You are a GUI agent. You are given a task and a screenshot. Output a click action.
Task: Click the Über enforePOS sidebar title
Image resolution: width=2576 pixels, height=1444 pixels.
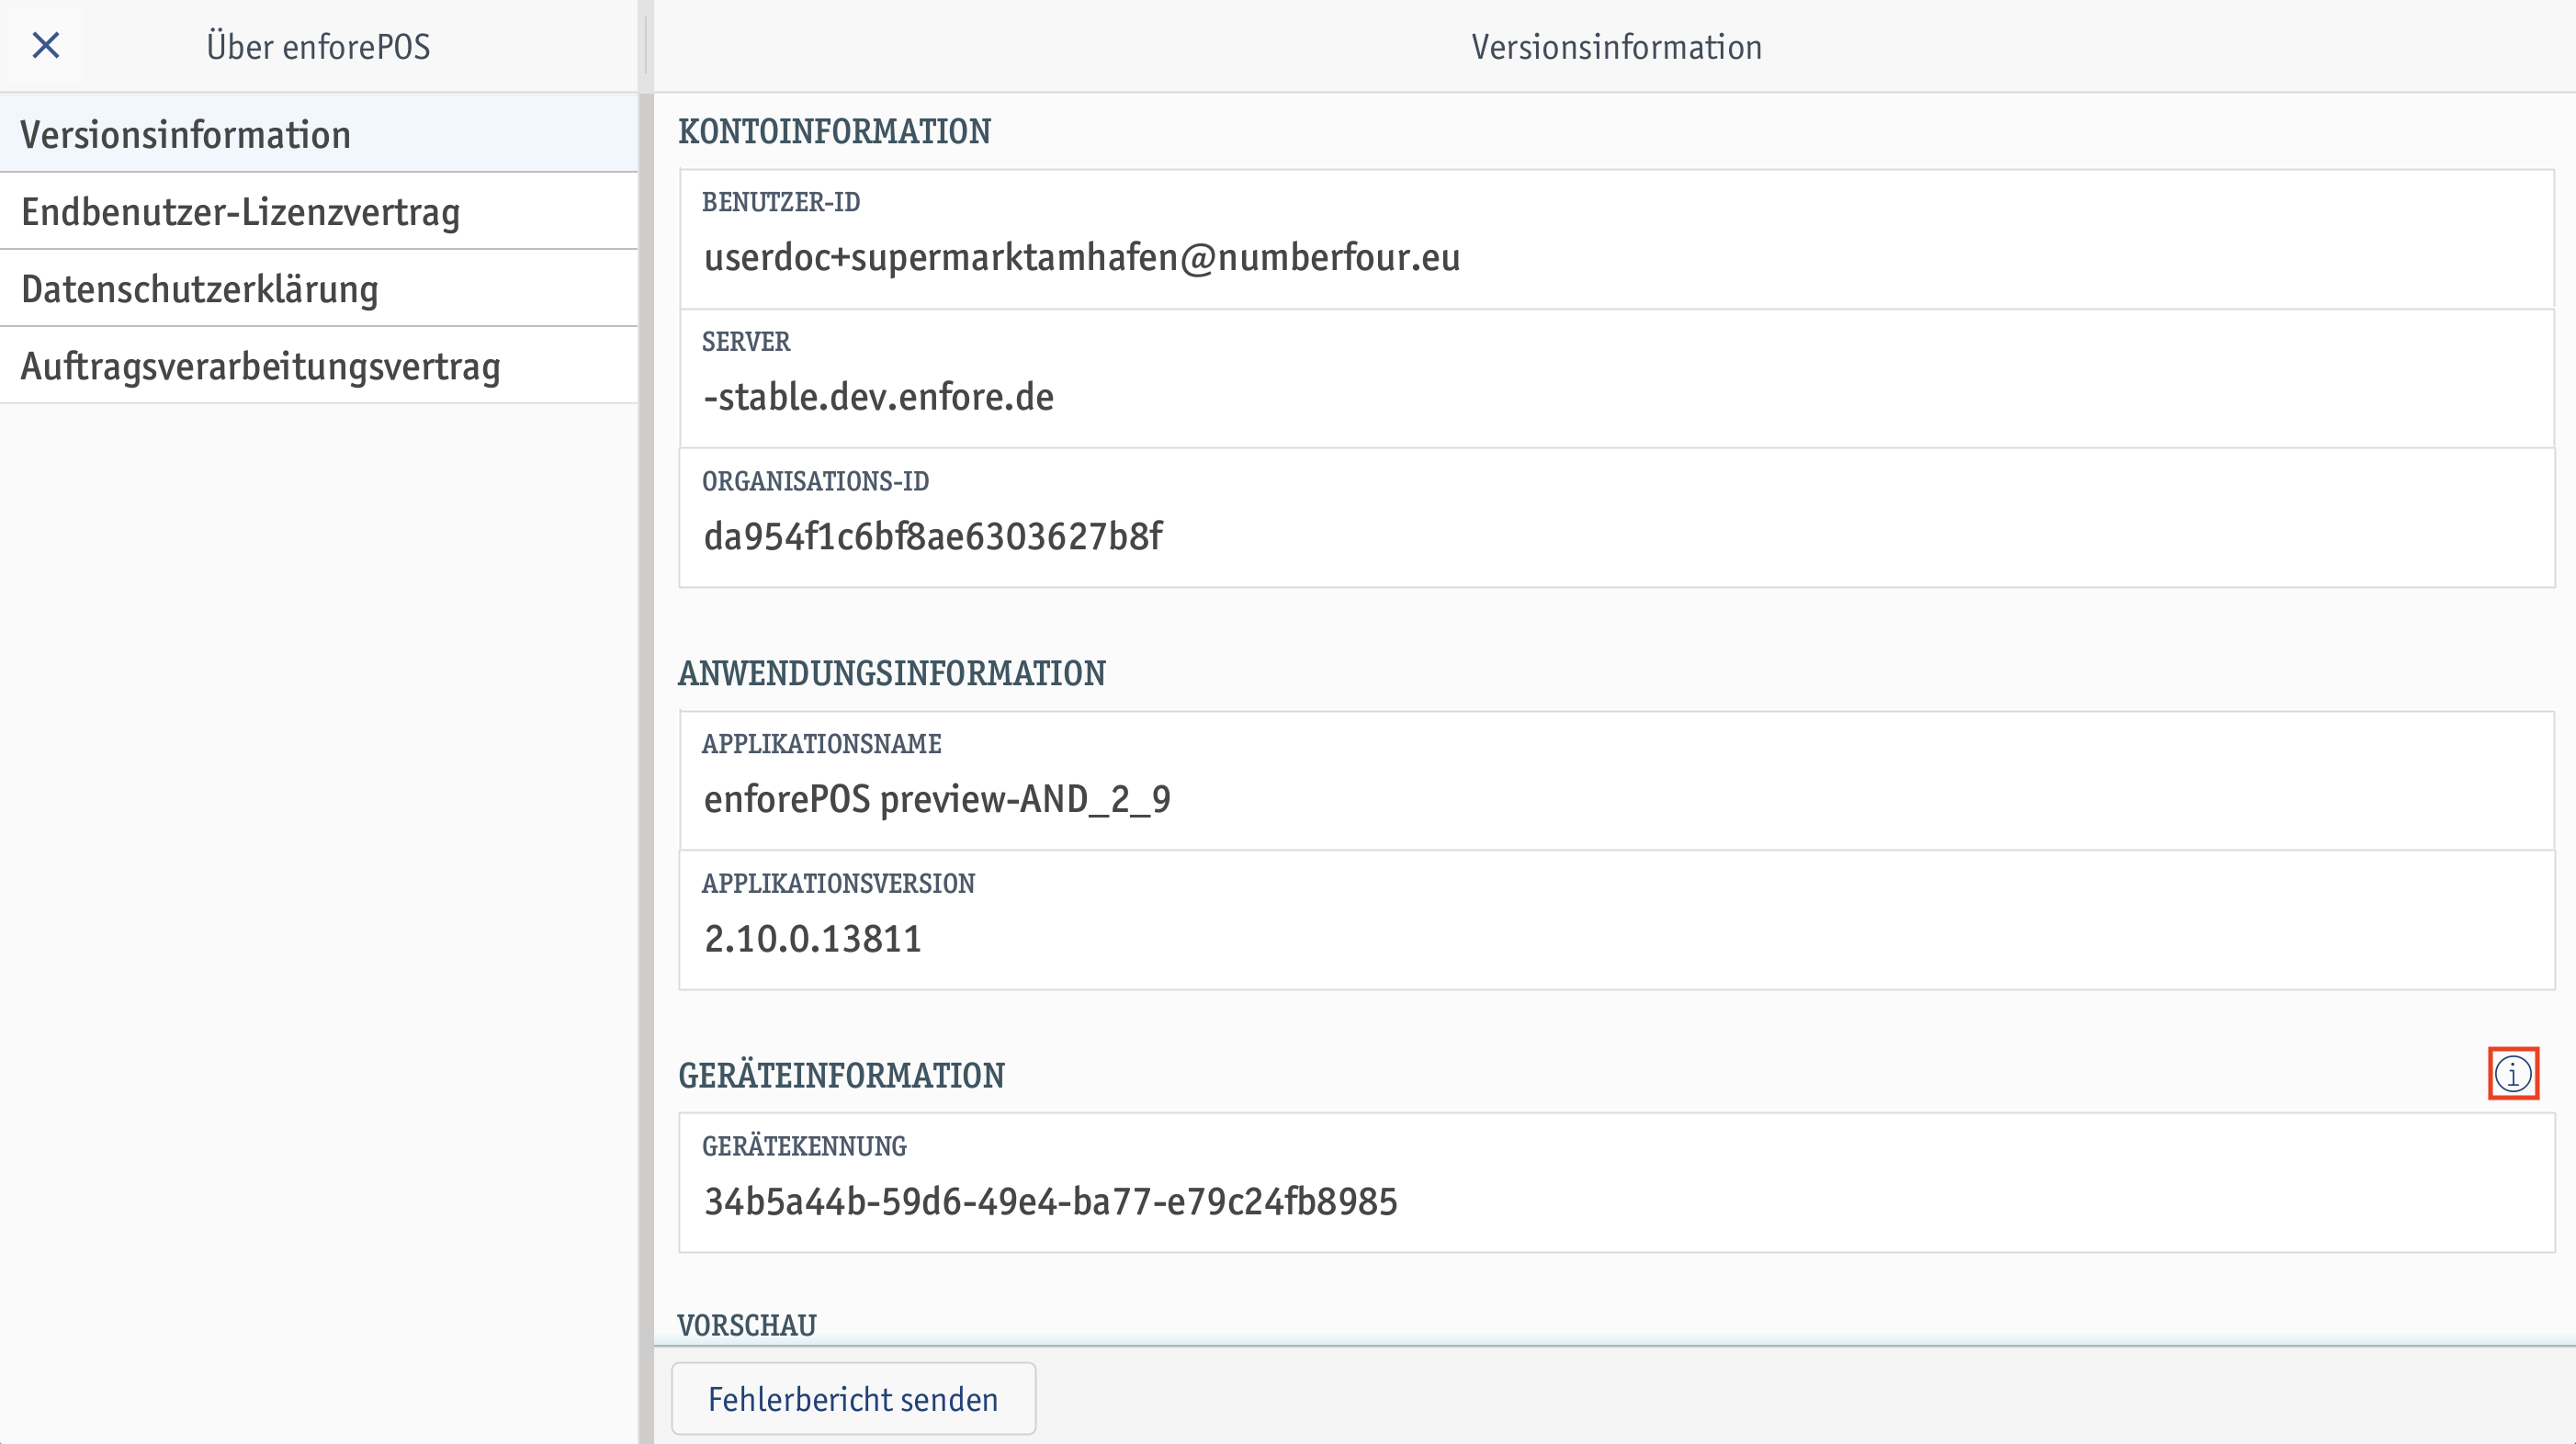click(318, 46)
